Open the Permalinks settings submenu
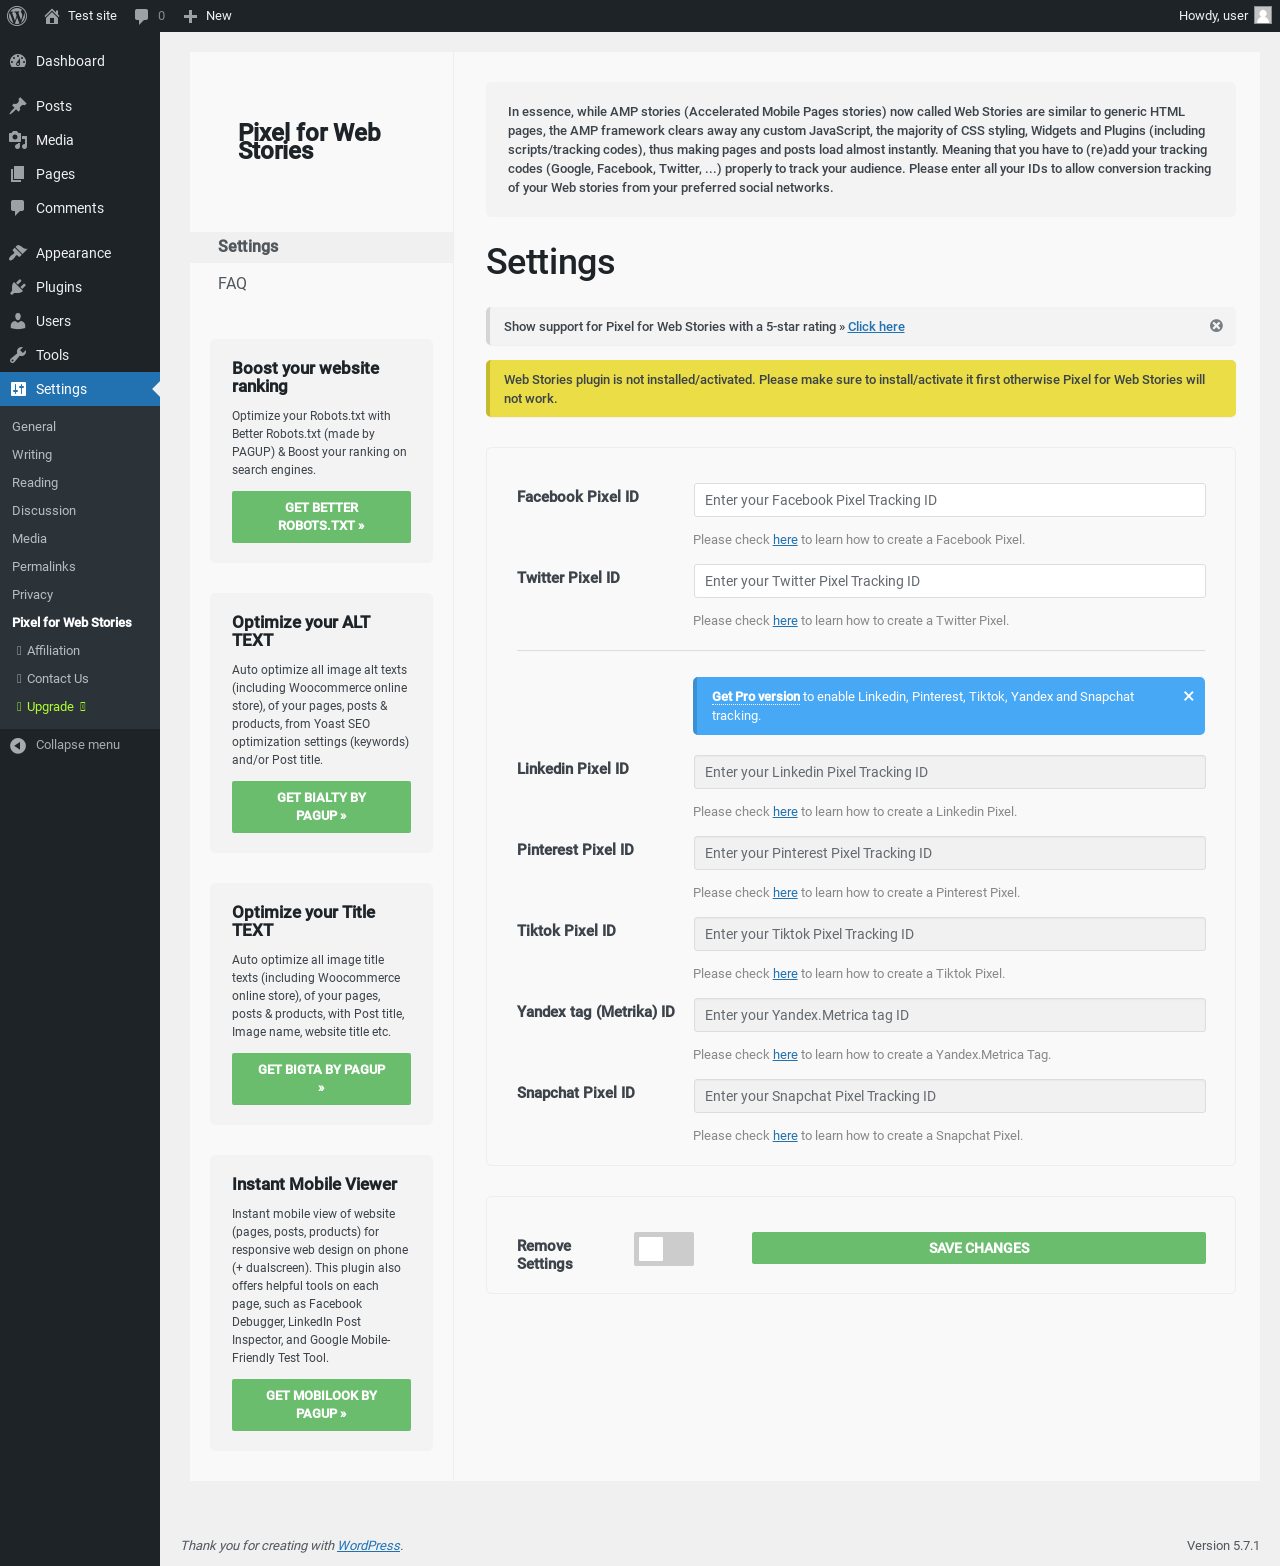The image size is (1280, 1566). [44, 567]
